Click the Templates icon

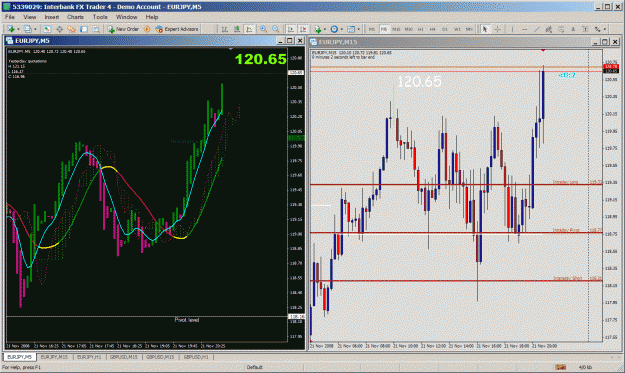351,29
